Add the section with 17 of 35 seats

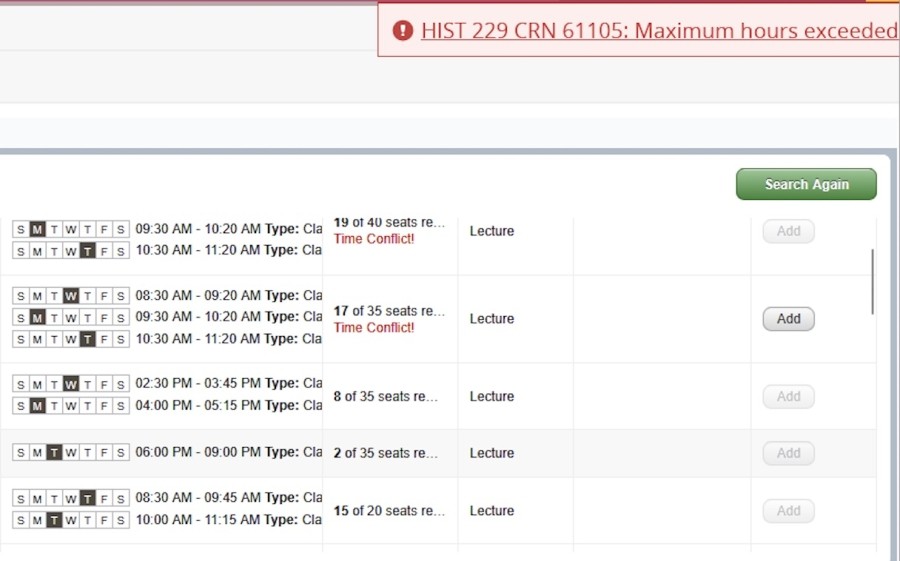(788, 319)
